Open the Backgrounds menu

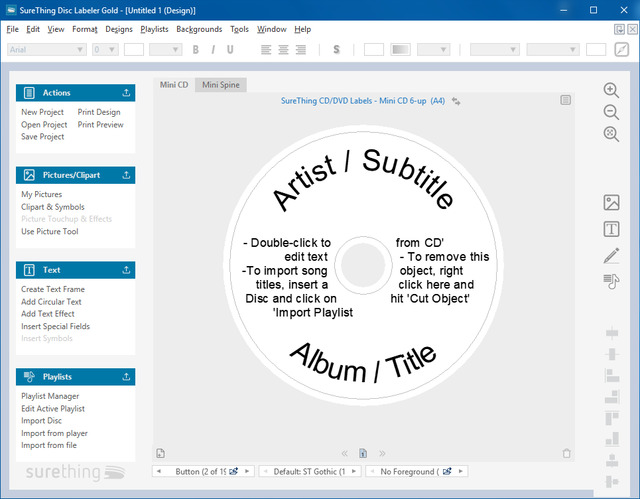tap(199, 29)
